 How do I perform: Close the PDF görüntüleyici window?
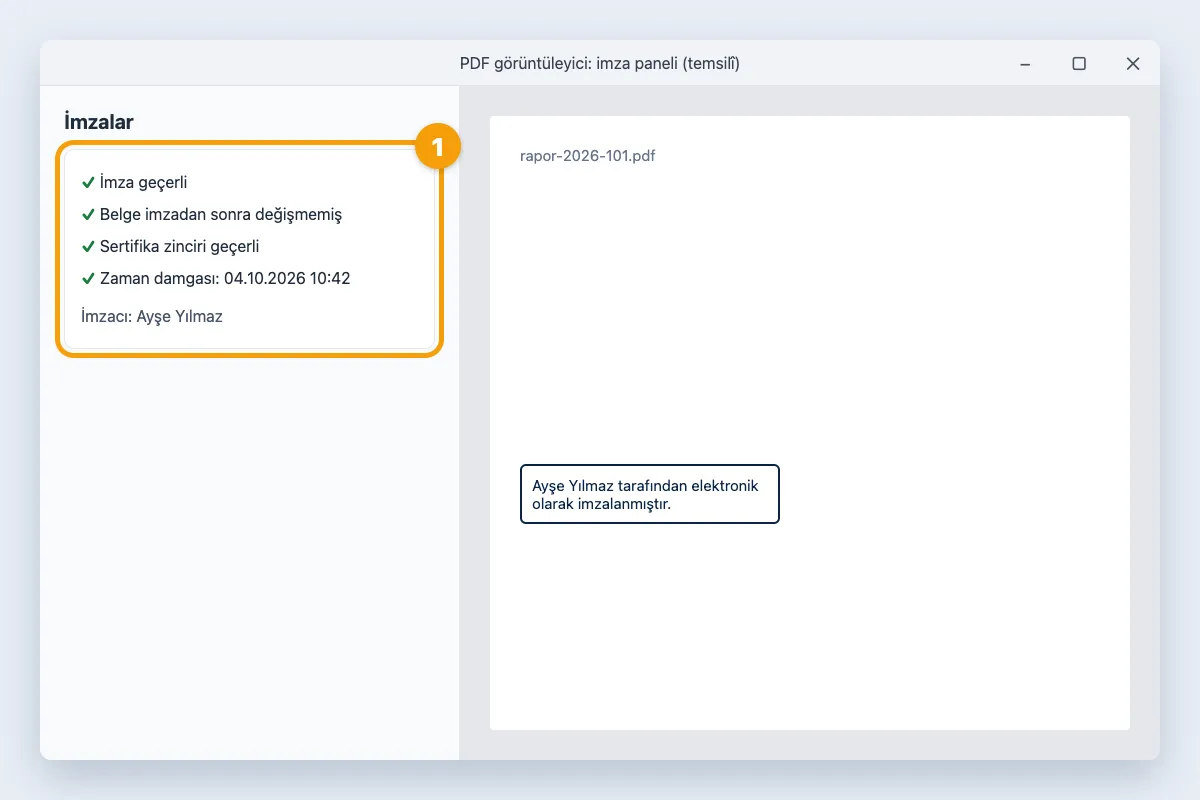pos(1133,64)
